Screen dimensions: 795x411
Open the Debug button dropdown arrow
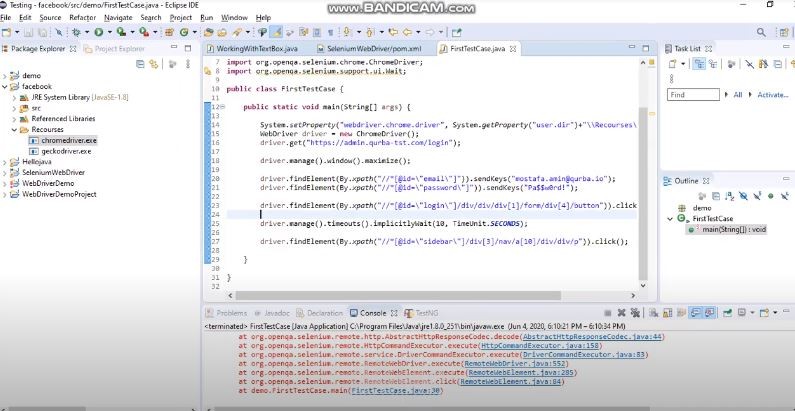86,32
